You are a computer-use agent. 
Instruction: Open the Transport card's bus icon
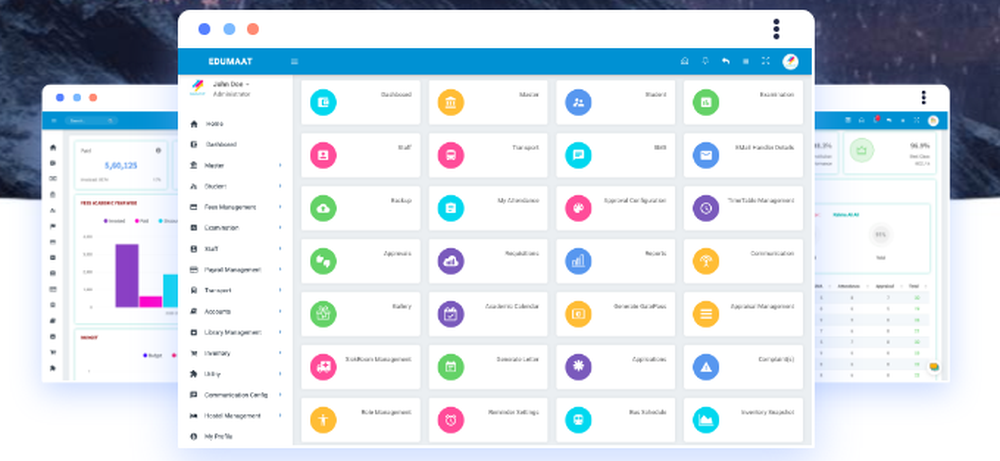tap(451, 155)
